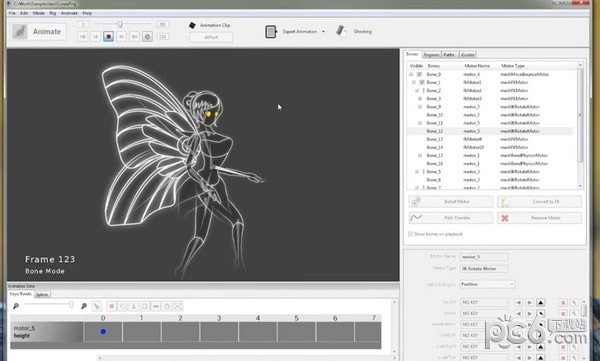This screenshot has width=600, height=361.
Task: Click the Convert to FK button
Action: click(540, 201)
